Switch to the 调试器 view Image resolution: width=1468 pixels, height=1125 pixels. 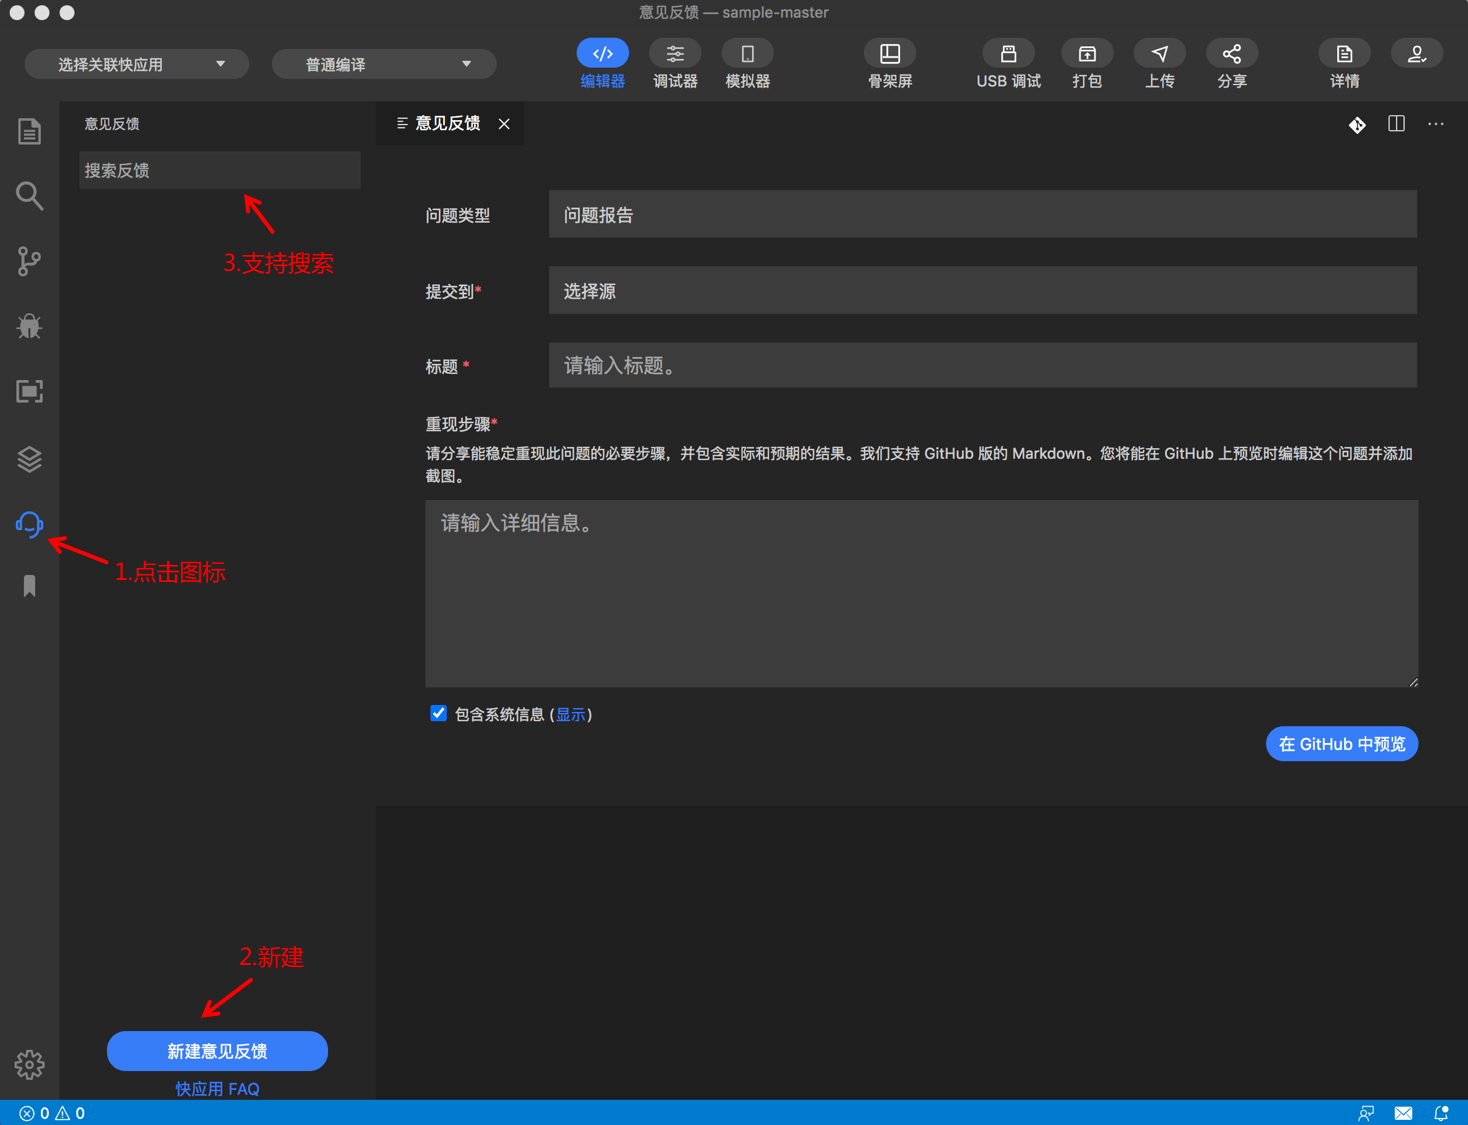(675, 63)
